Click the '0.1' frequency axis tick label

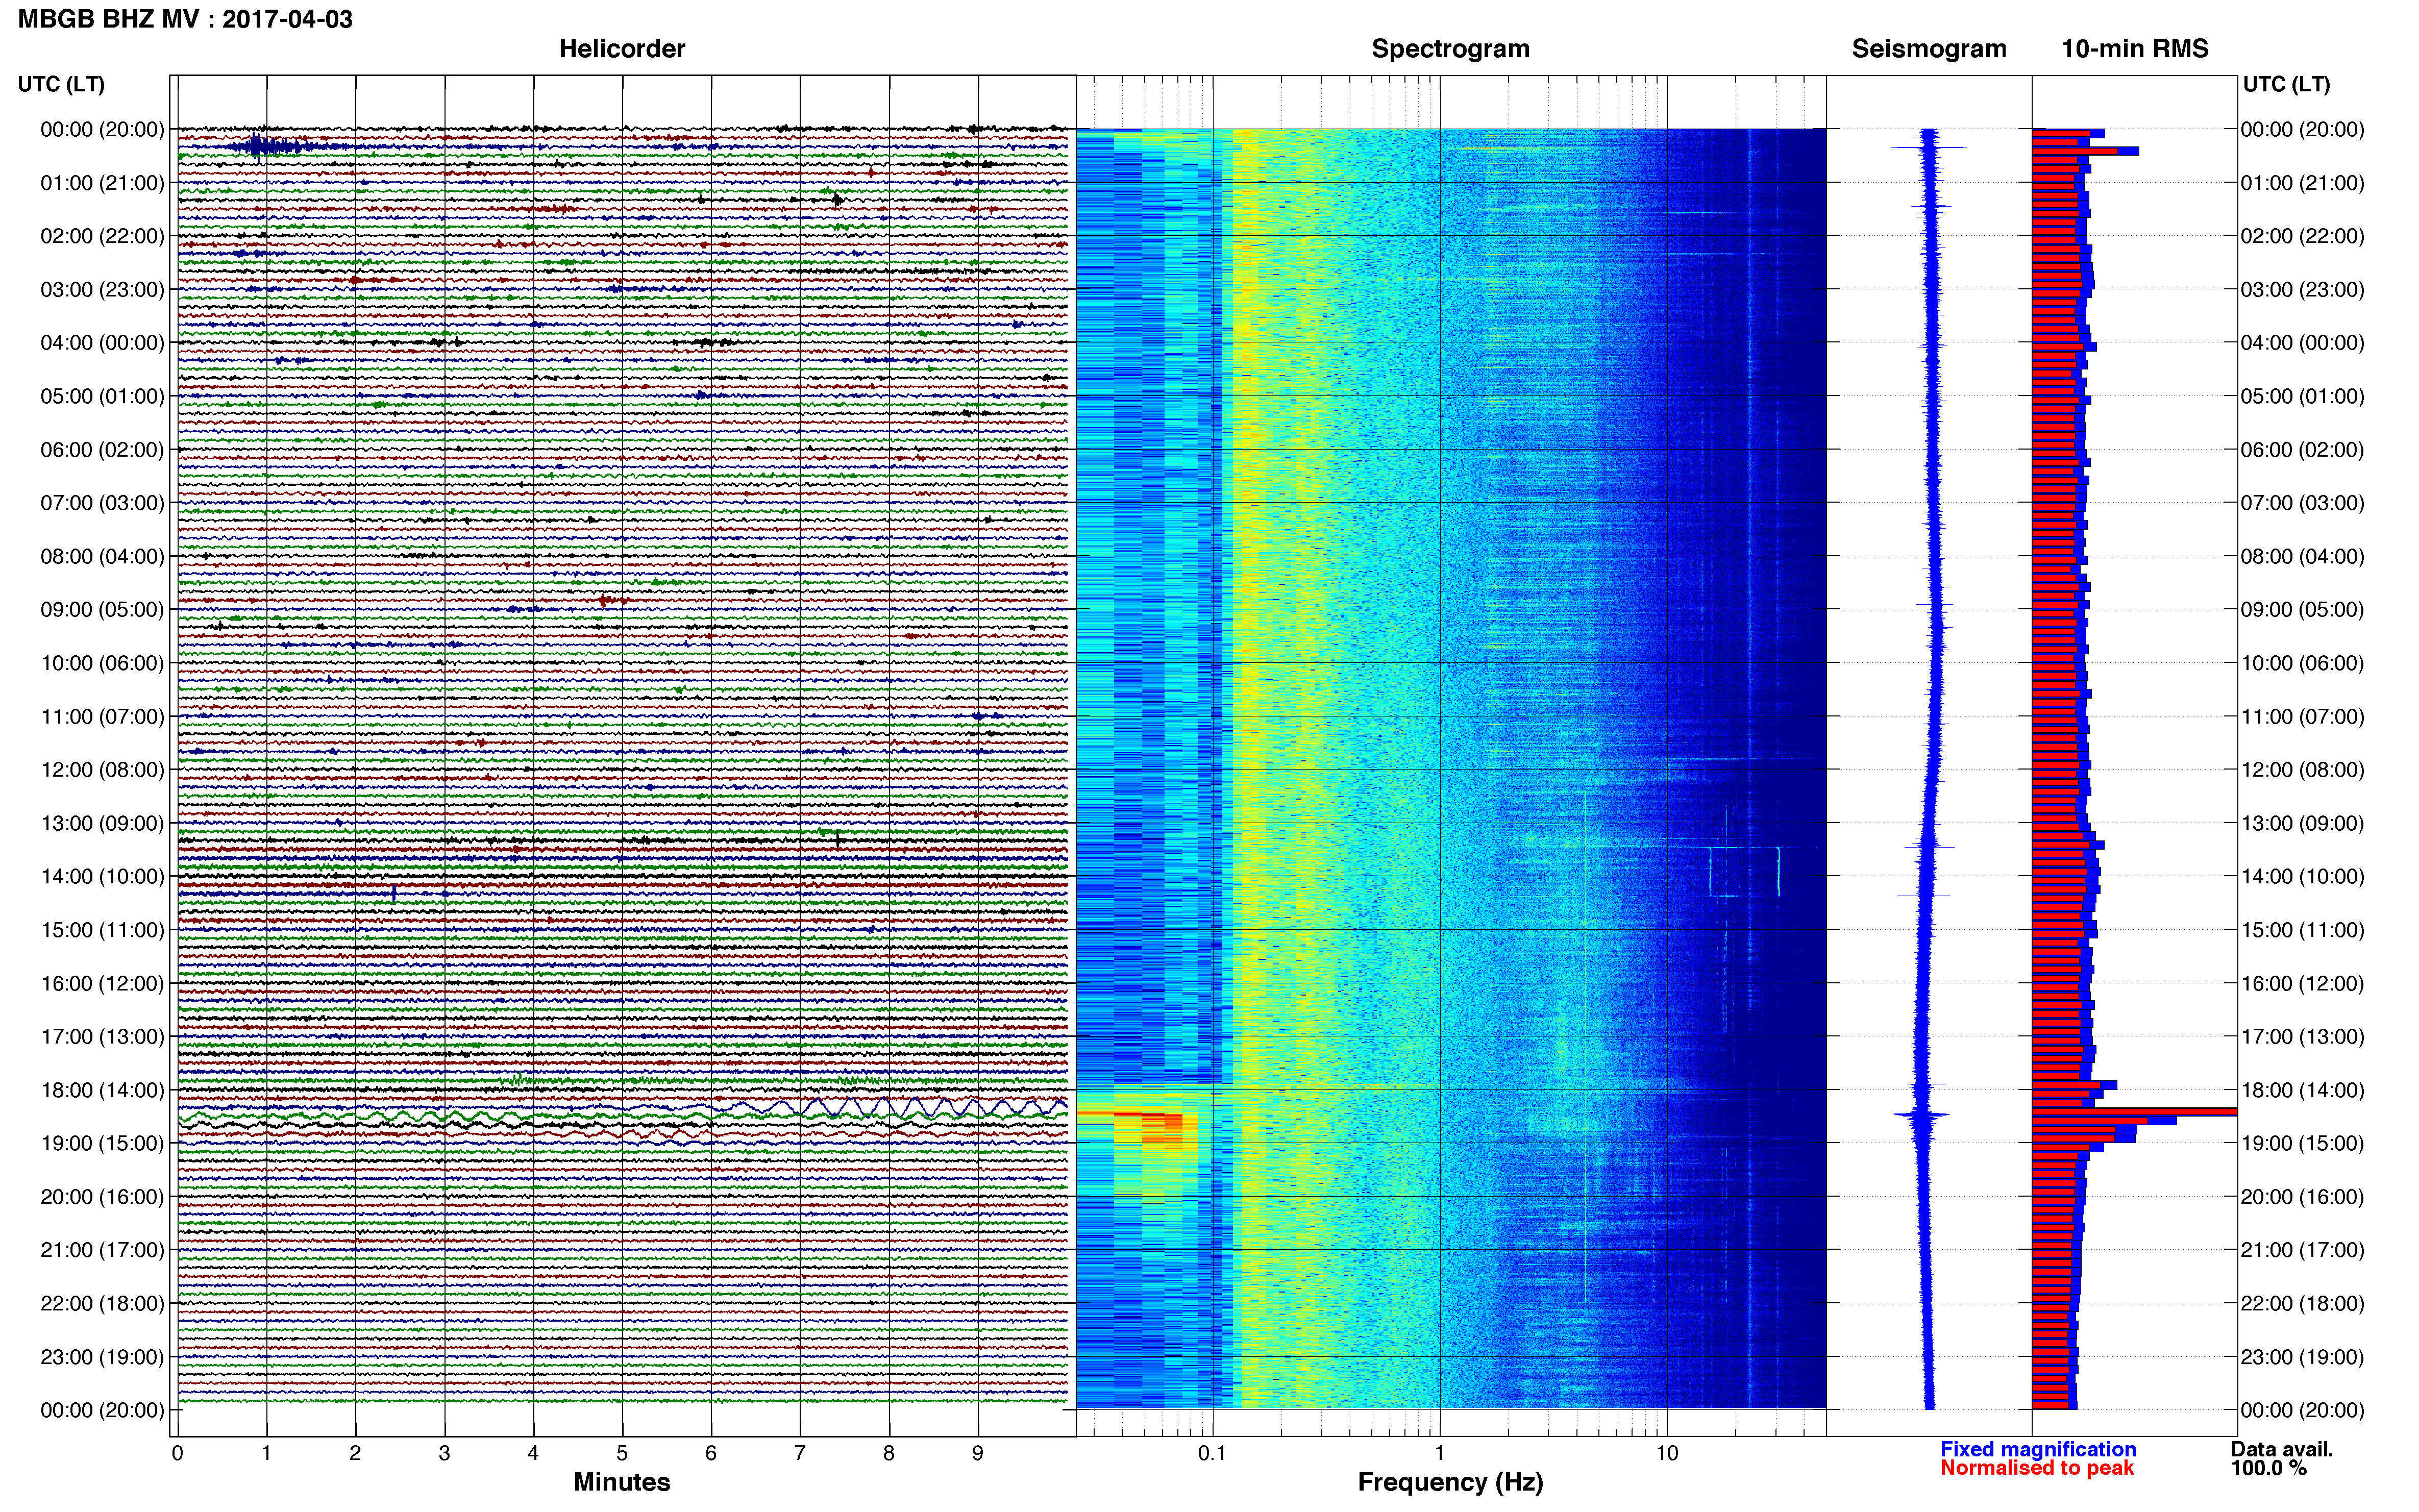[1212, 1453]
